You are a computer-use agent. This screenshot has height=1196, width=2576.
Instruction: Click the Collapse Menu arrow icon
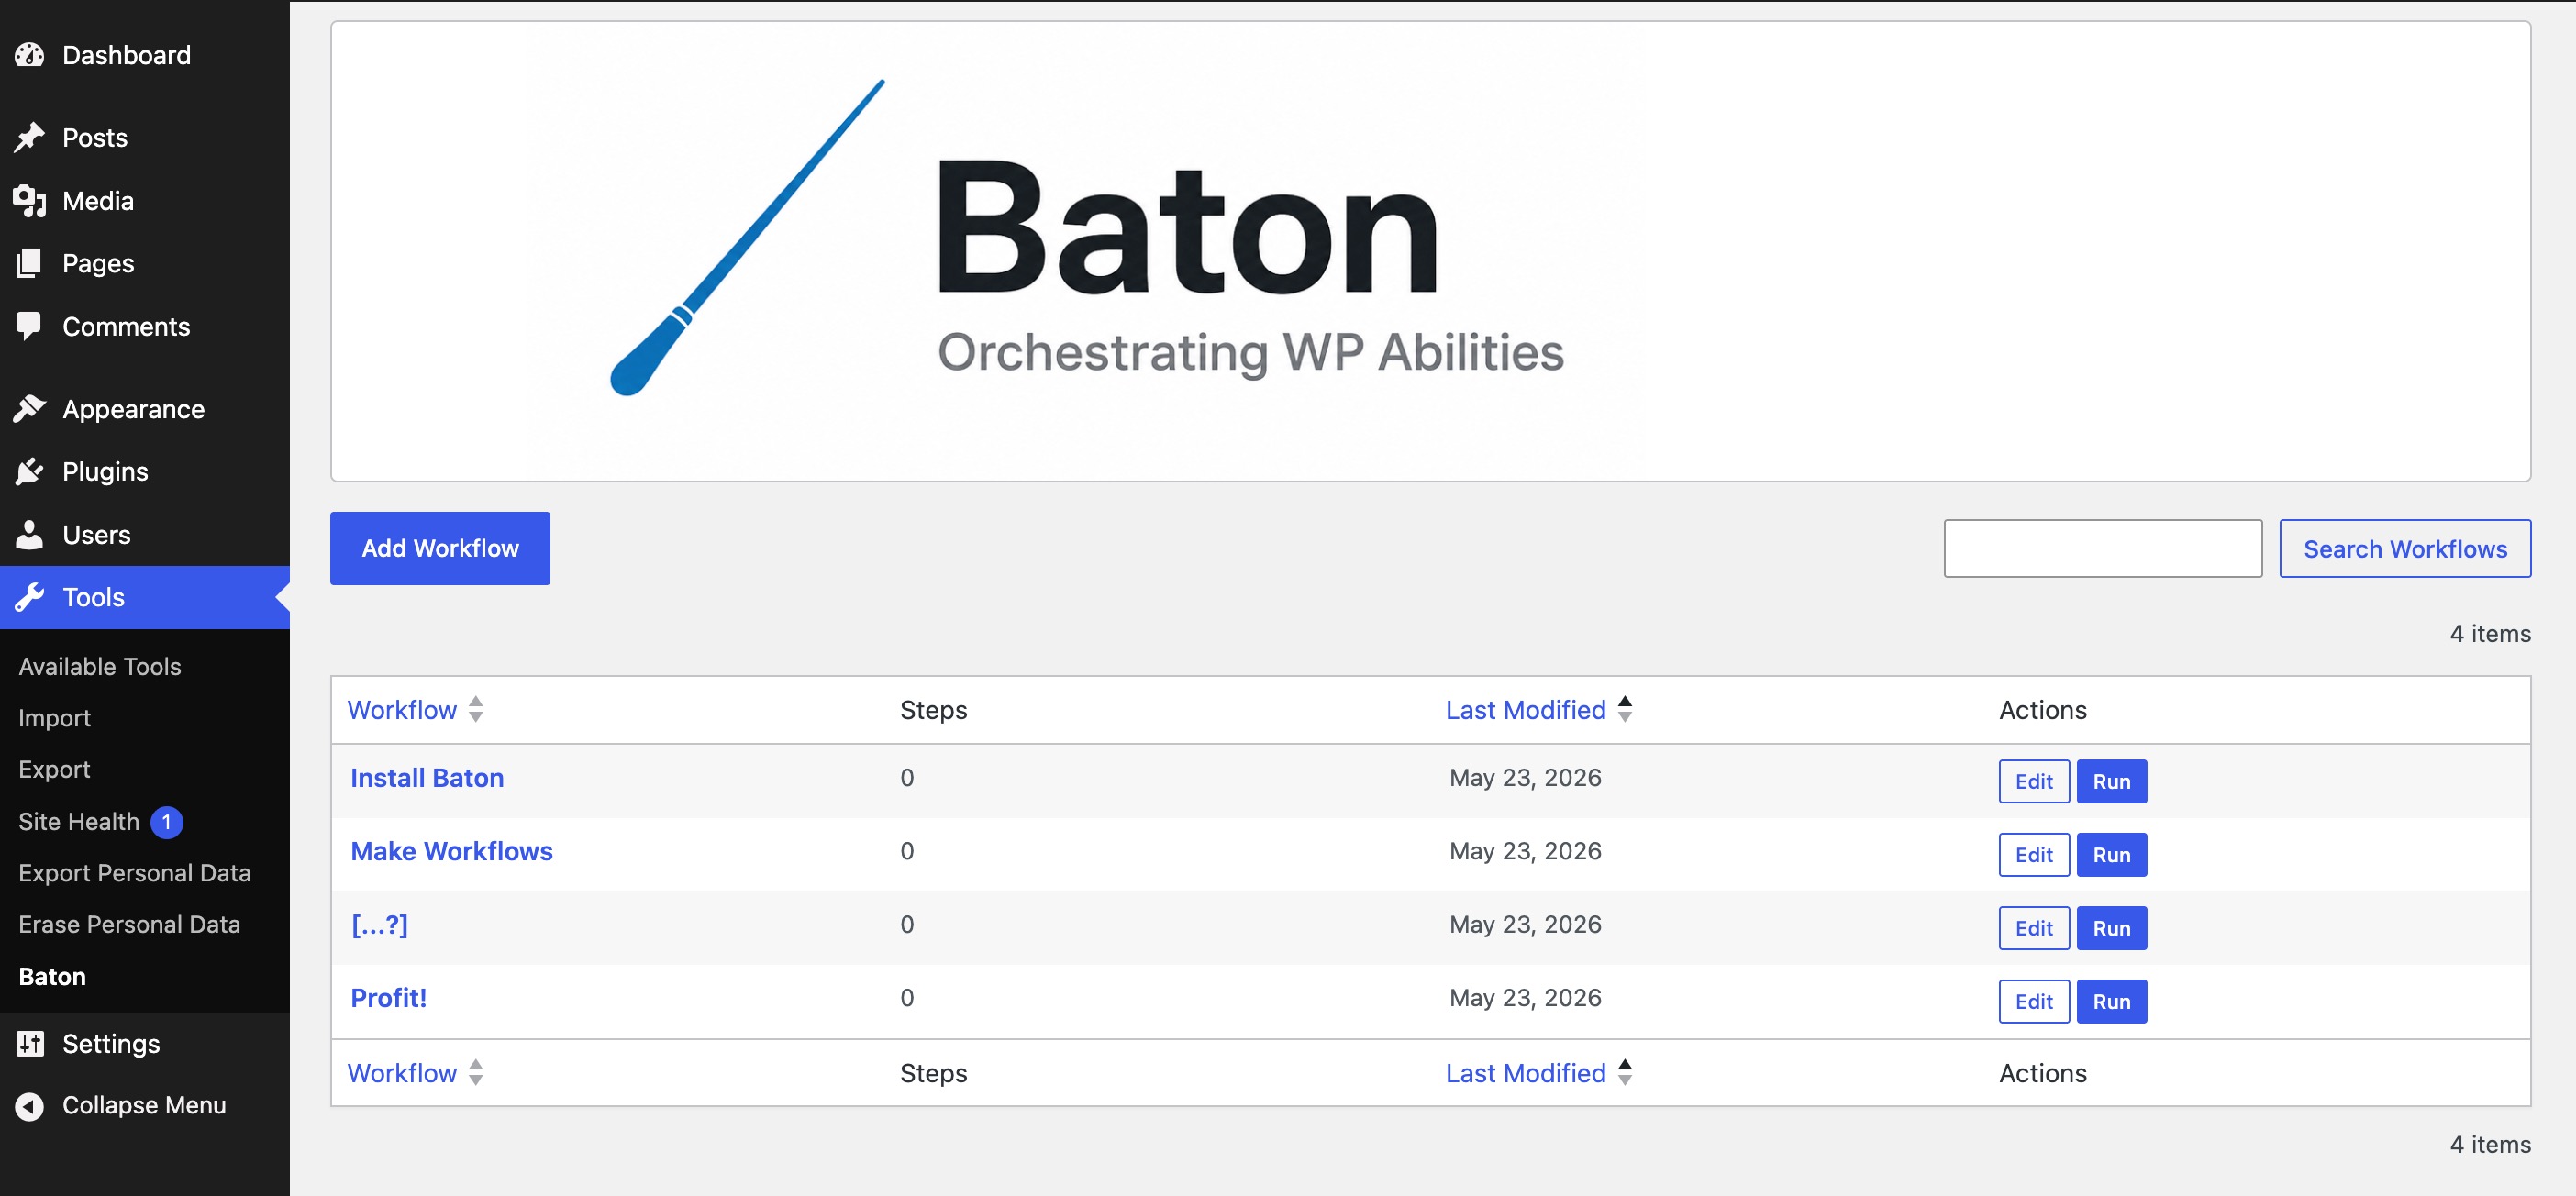pos(30,1105)
